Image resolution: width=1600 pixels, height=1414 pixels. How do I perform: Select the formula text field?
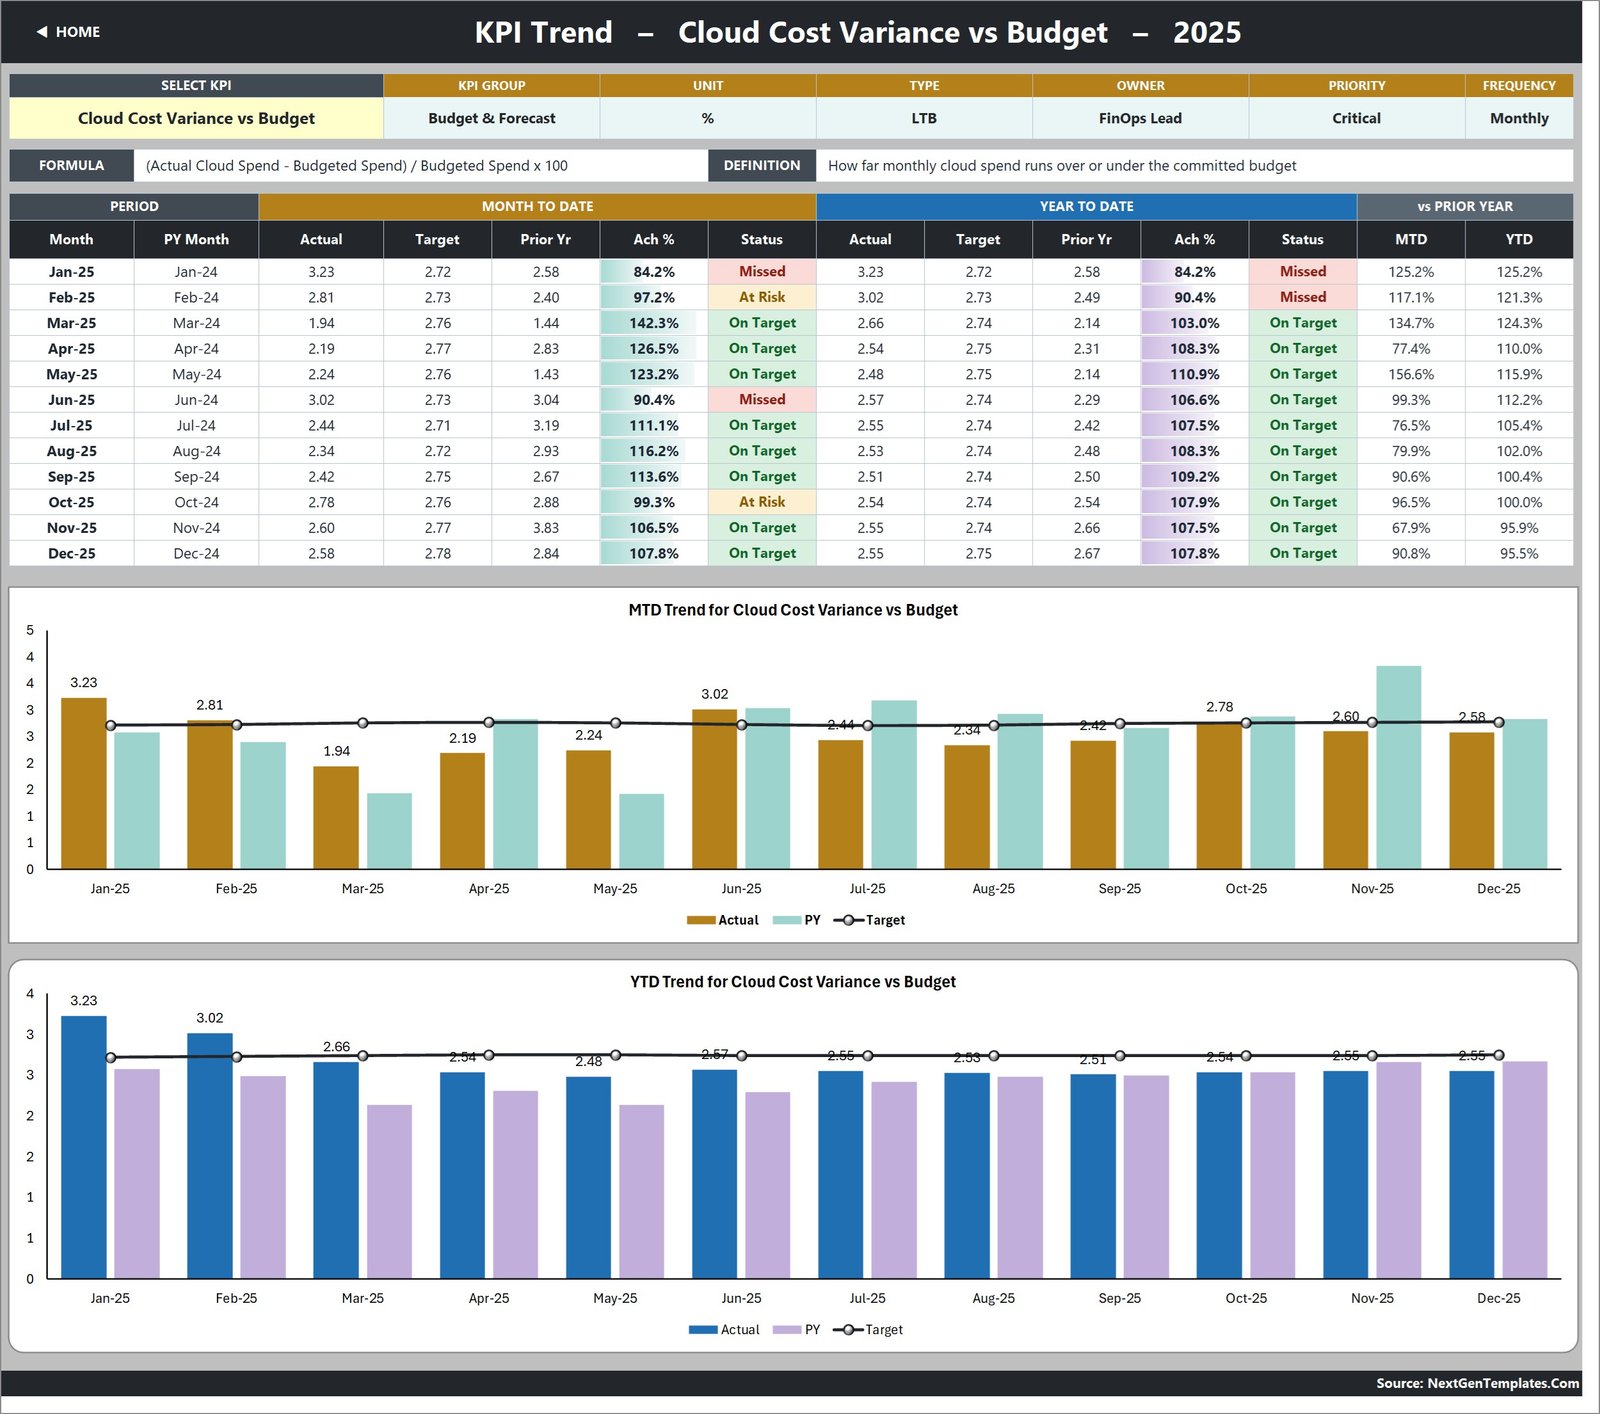click(421, 166)
